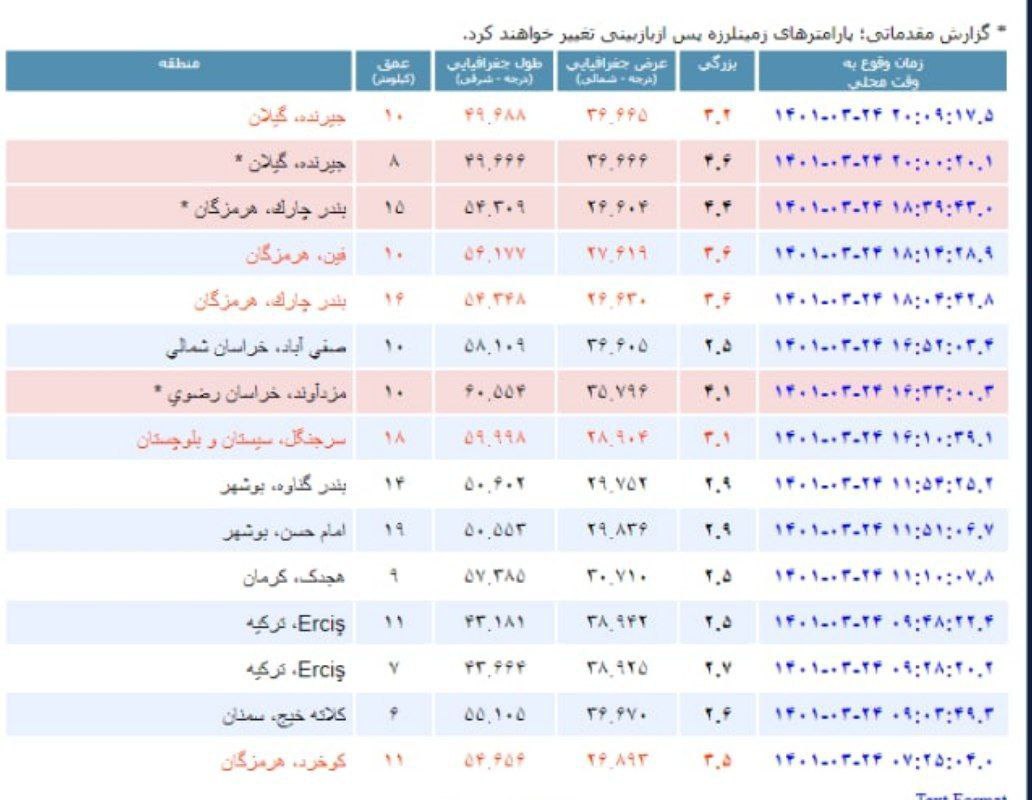Open the event at ۱۶:۵۲:۰۳.۴
Image resolution: width=1032 pixels, height=800 pixels.
[883, 346]
